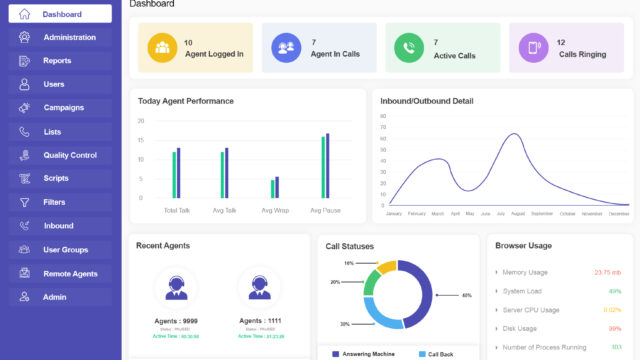
Task: Open the Dashboard menu item
Action: (60, 14)
